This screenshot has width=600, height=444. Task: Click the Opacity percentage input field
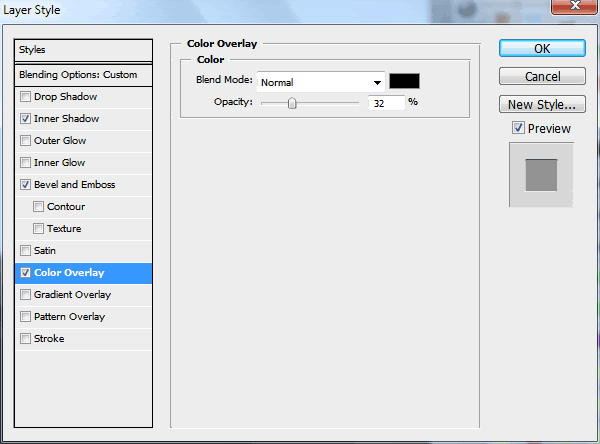point(386,102)
